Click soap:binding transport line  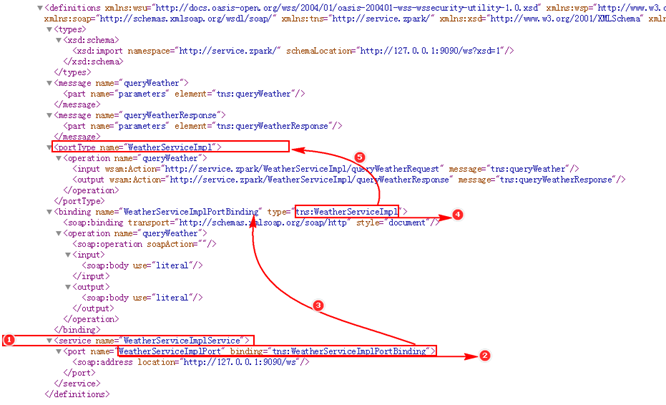point(251,222)
